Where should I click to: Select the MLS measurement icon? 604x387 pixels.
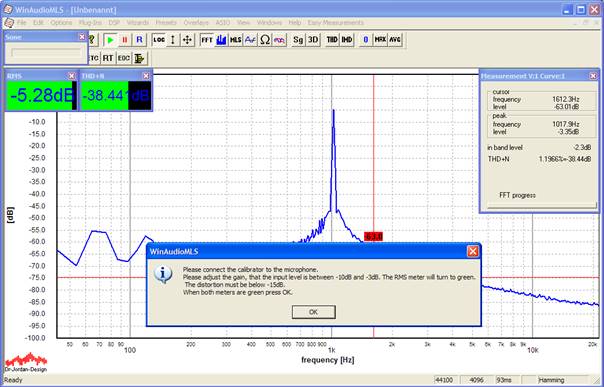235,40
